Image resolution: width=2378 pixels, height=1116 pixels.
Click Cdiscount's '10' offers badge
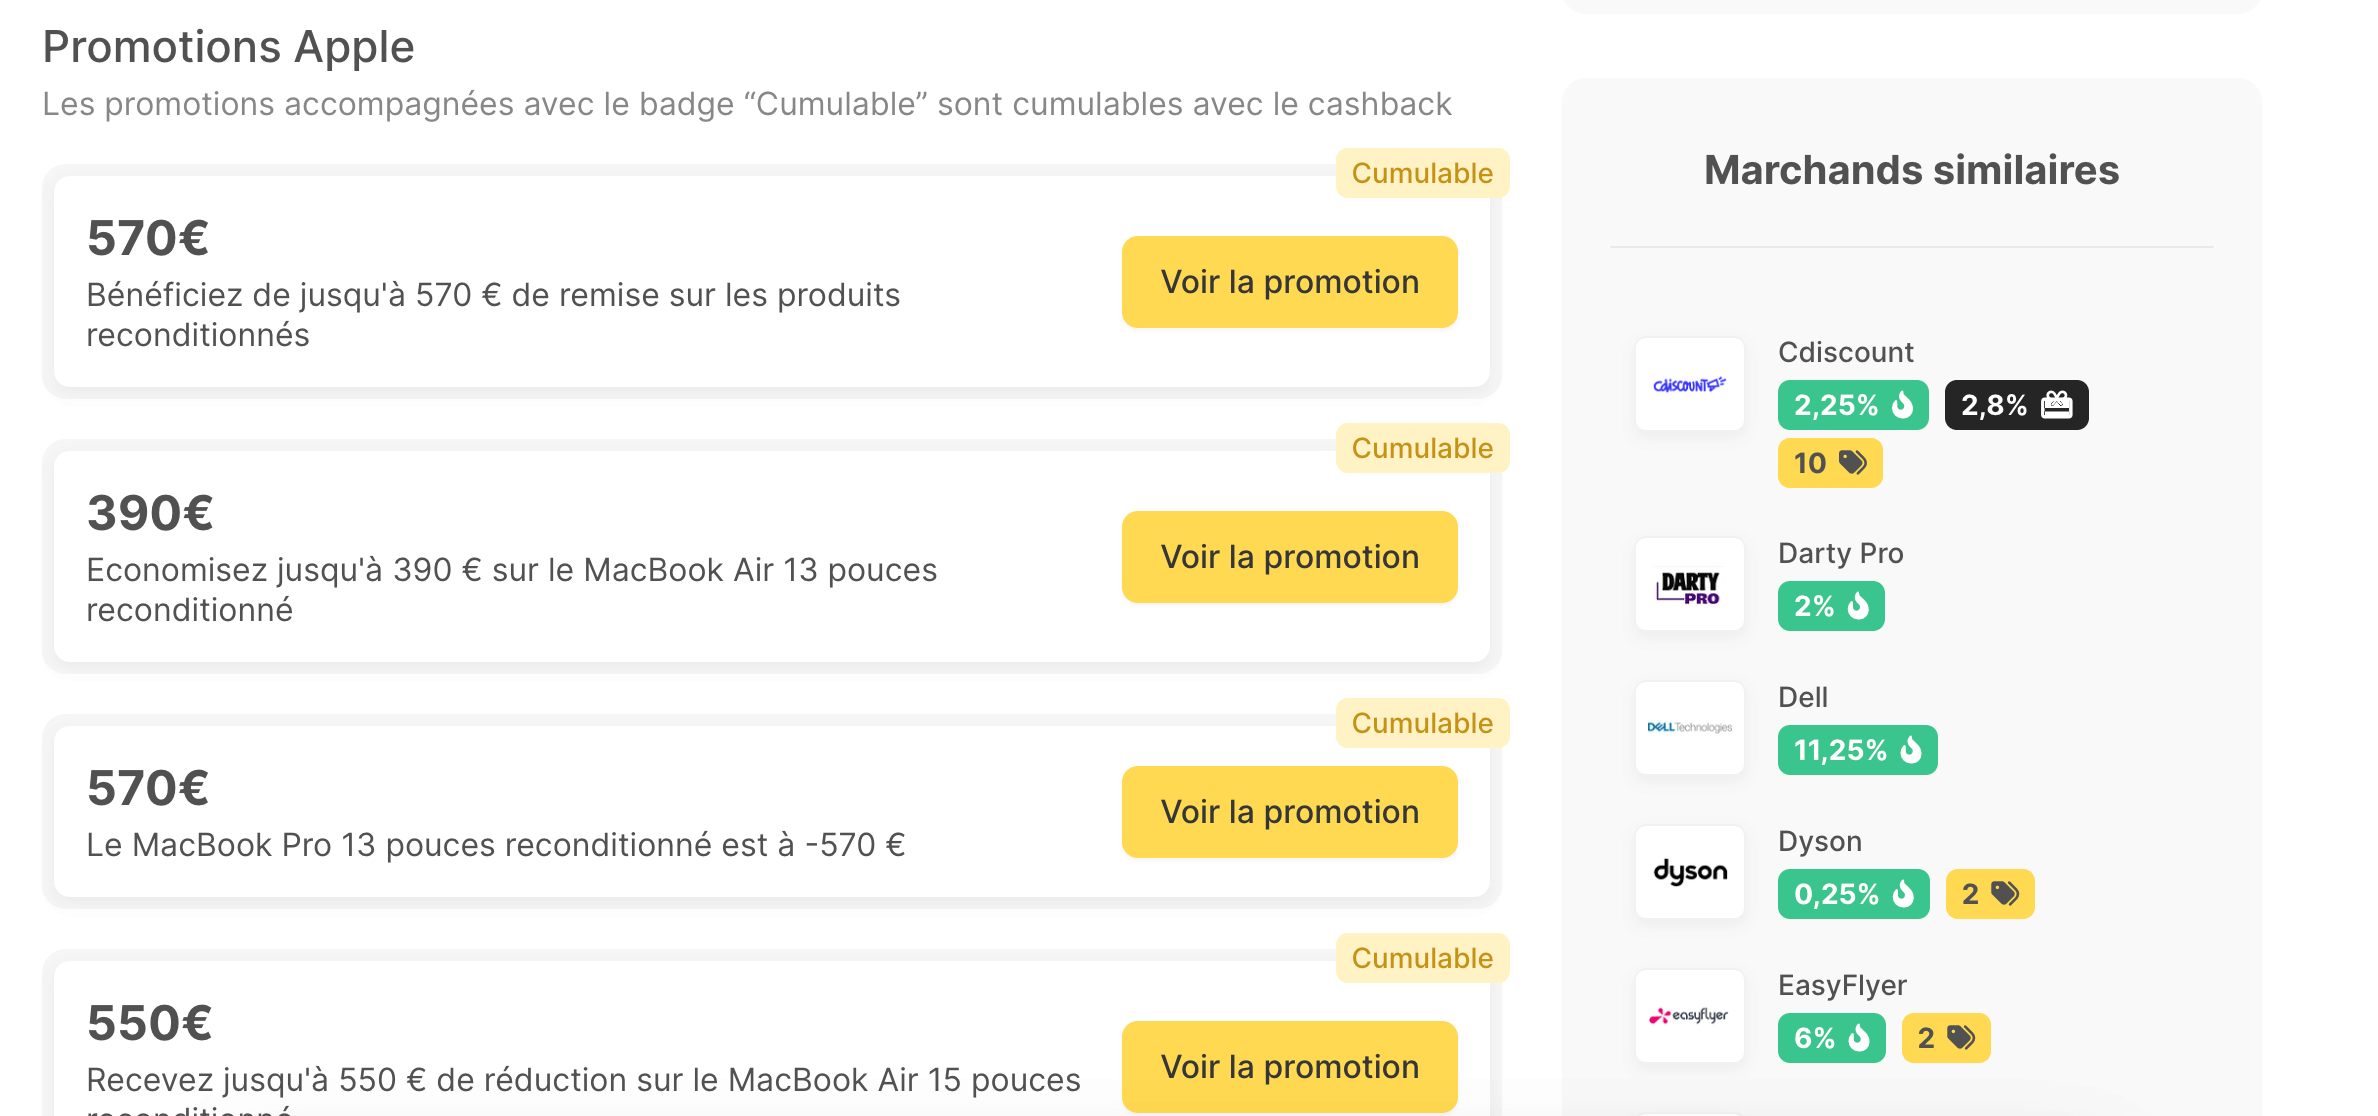[x=1829, y=462]
